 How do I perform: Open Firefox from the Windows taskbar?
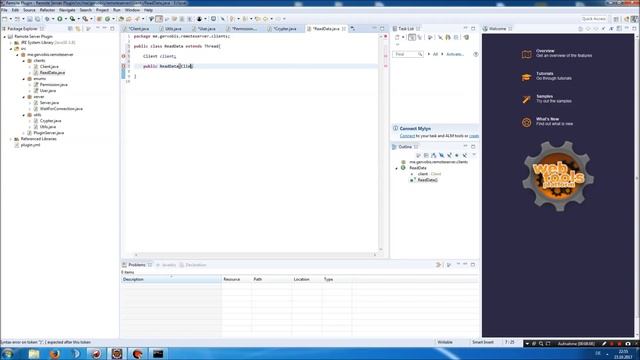55,353
